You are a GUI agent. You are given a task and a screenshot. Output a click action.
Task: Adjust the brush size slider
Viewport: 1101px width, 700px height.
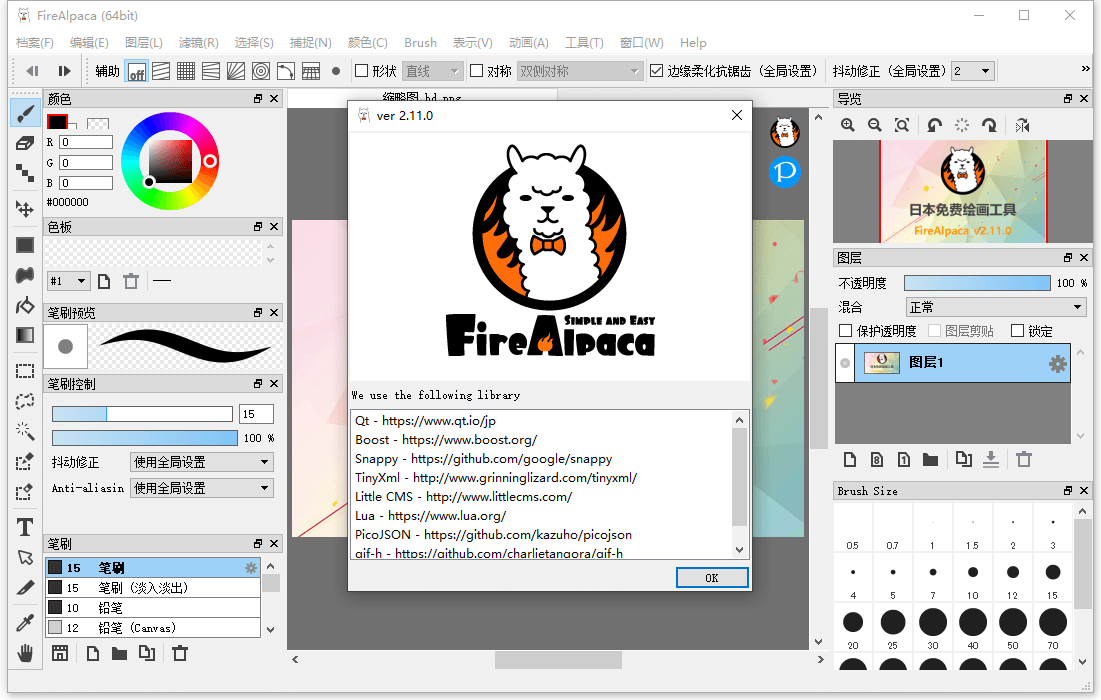coord(142,414)
